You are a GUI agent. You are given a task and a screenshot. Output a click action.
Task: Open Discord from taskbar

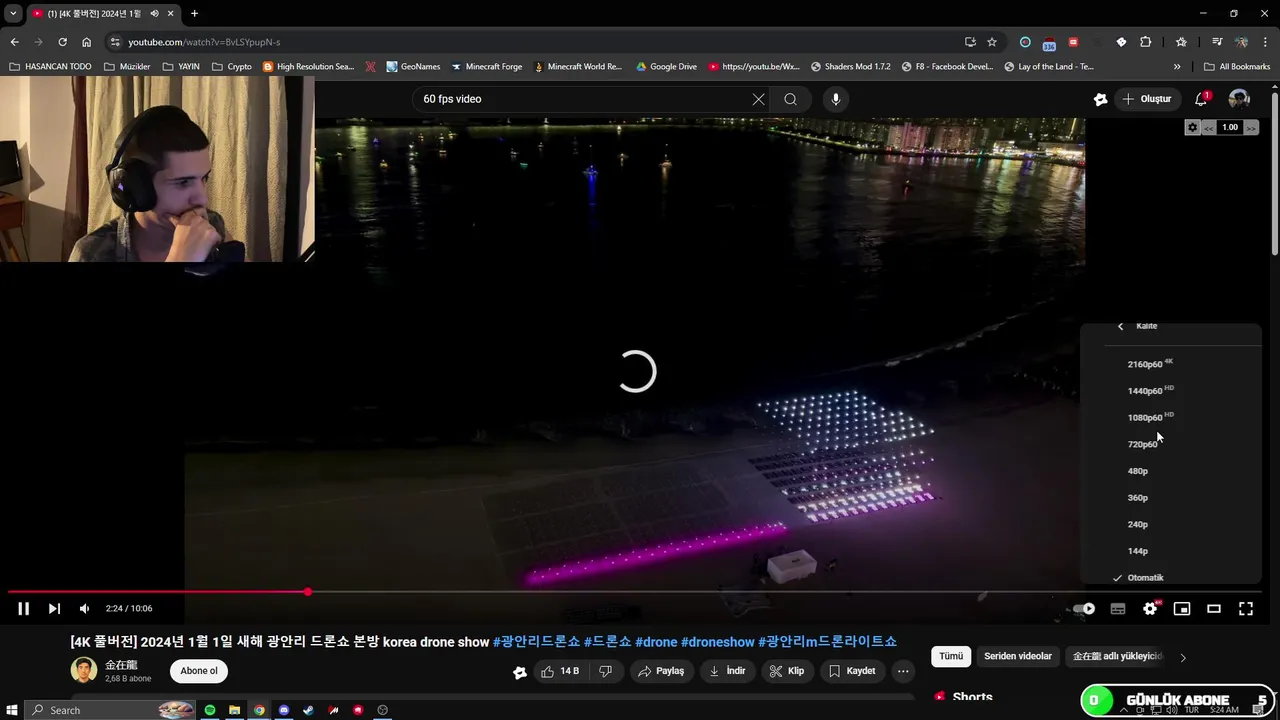[284, 710]
